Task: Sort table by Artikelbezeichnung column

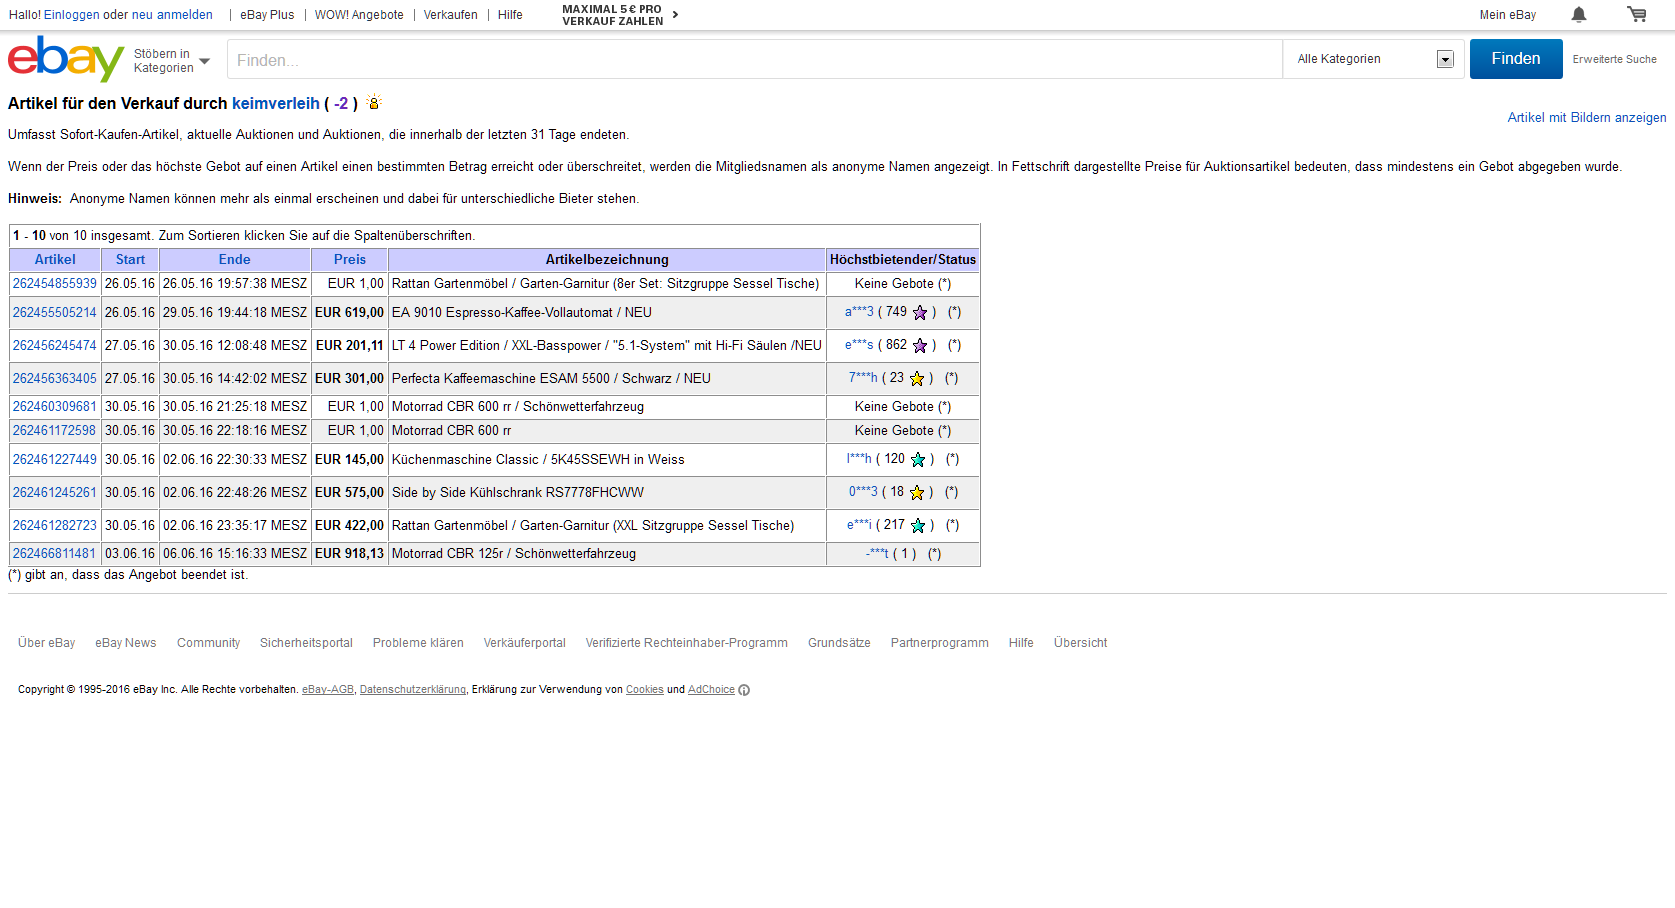Action: pyautogui.click(x=607, y=259)
